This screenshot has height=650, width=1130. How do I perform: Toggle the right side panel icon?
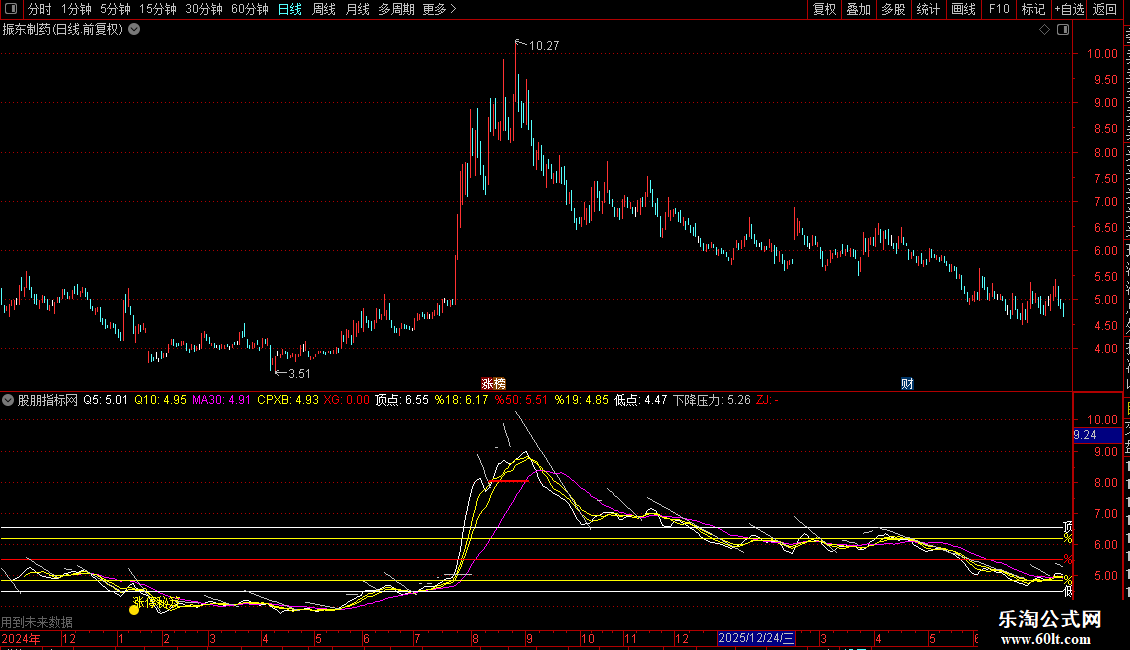1063,30
